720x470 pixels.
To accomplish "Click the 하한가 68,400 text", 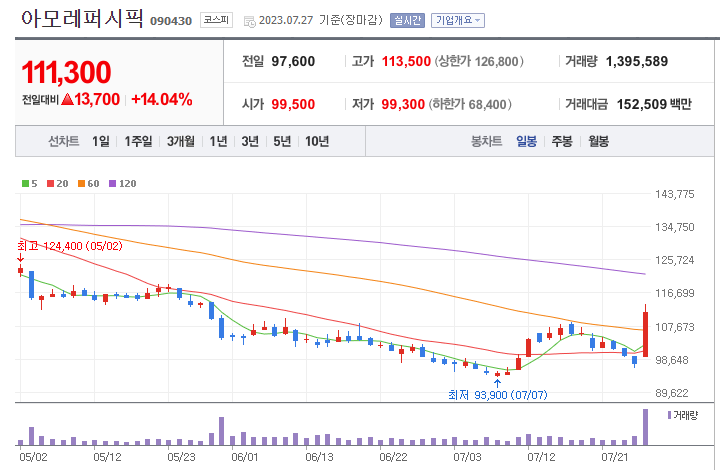I will click(x=470, y=104).
